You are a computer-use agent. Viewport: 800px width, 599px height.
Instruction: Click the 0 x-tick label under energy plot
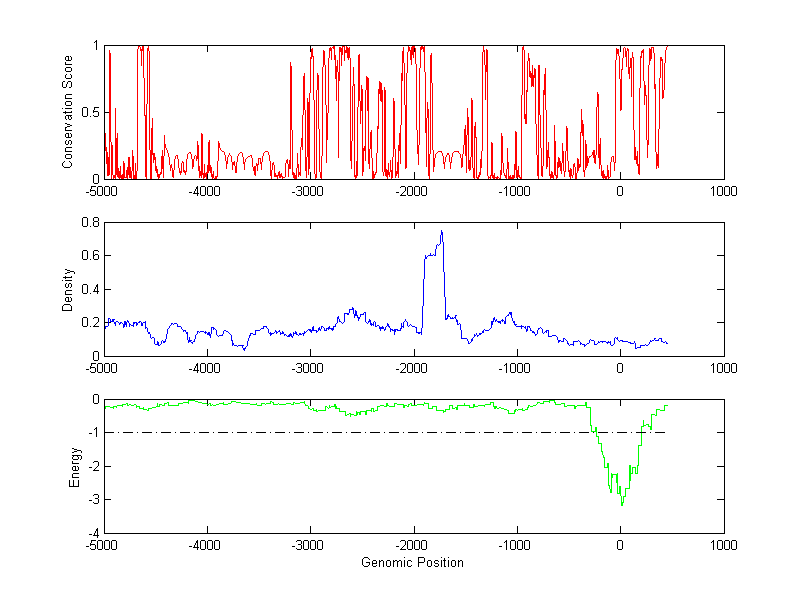tap(620, 546)
